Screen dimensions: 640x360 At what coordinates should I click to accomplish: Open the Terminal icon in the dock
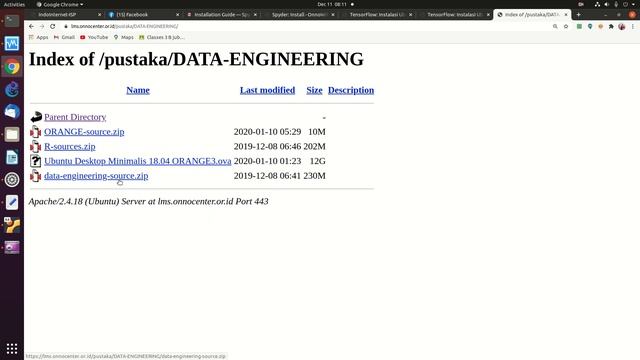12,20
